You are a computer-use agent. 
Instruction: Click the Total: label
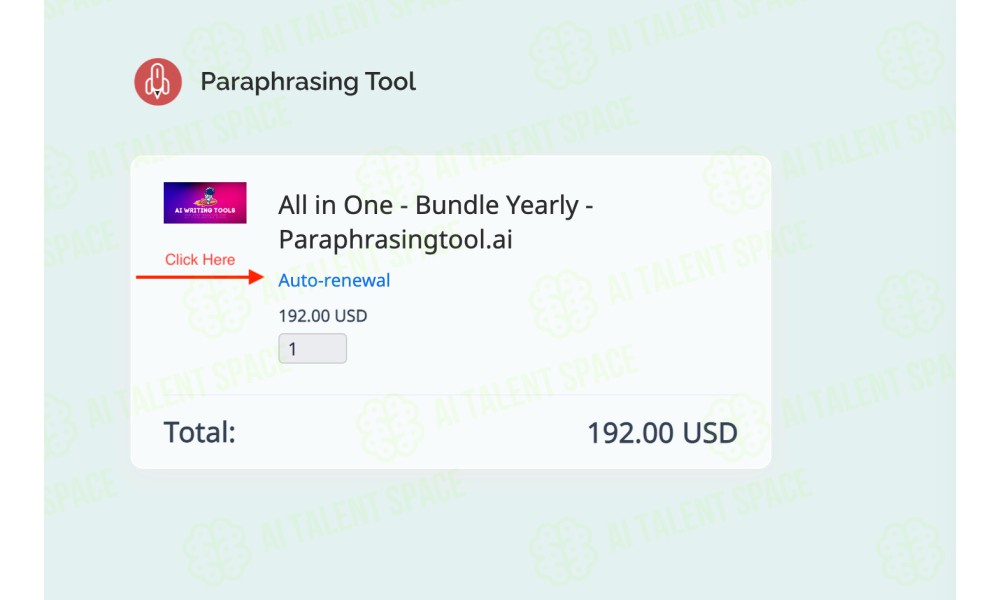click(200, 432)
